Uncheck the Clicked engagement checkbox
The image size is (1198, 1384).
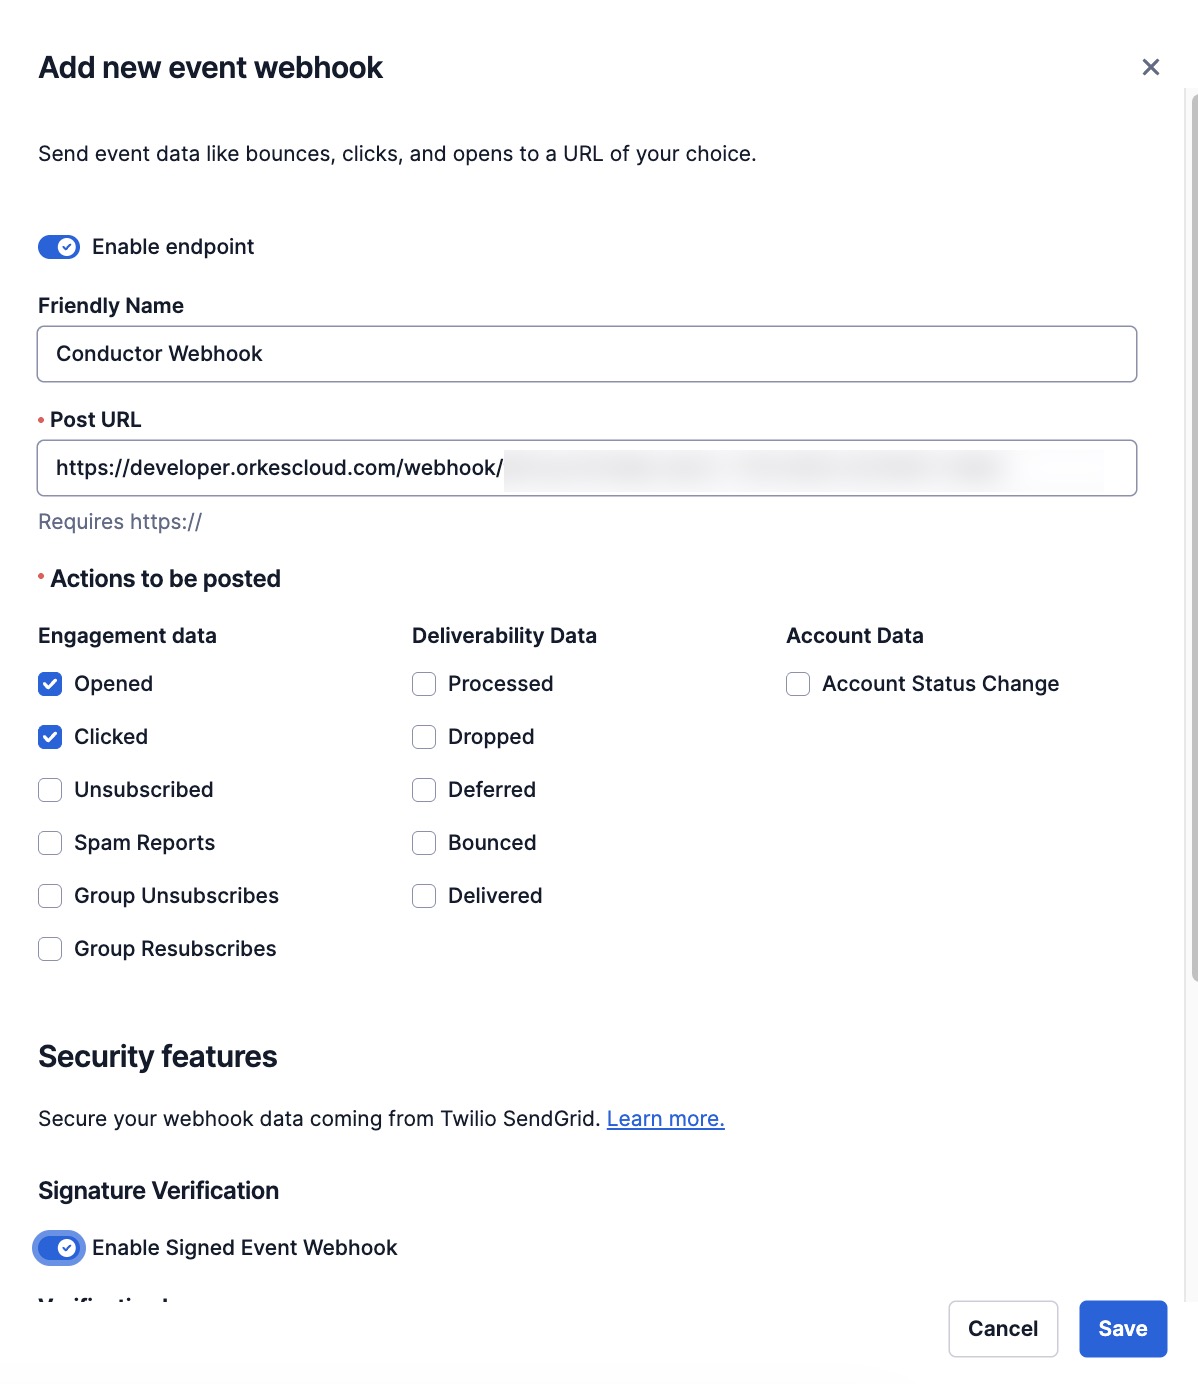(x=50, y=736)
